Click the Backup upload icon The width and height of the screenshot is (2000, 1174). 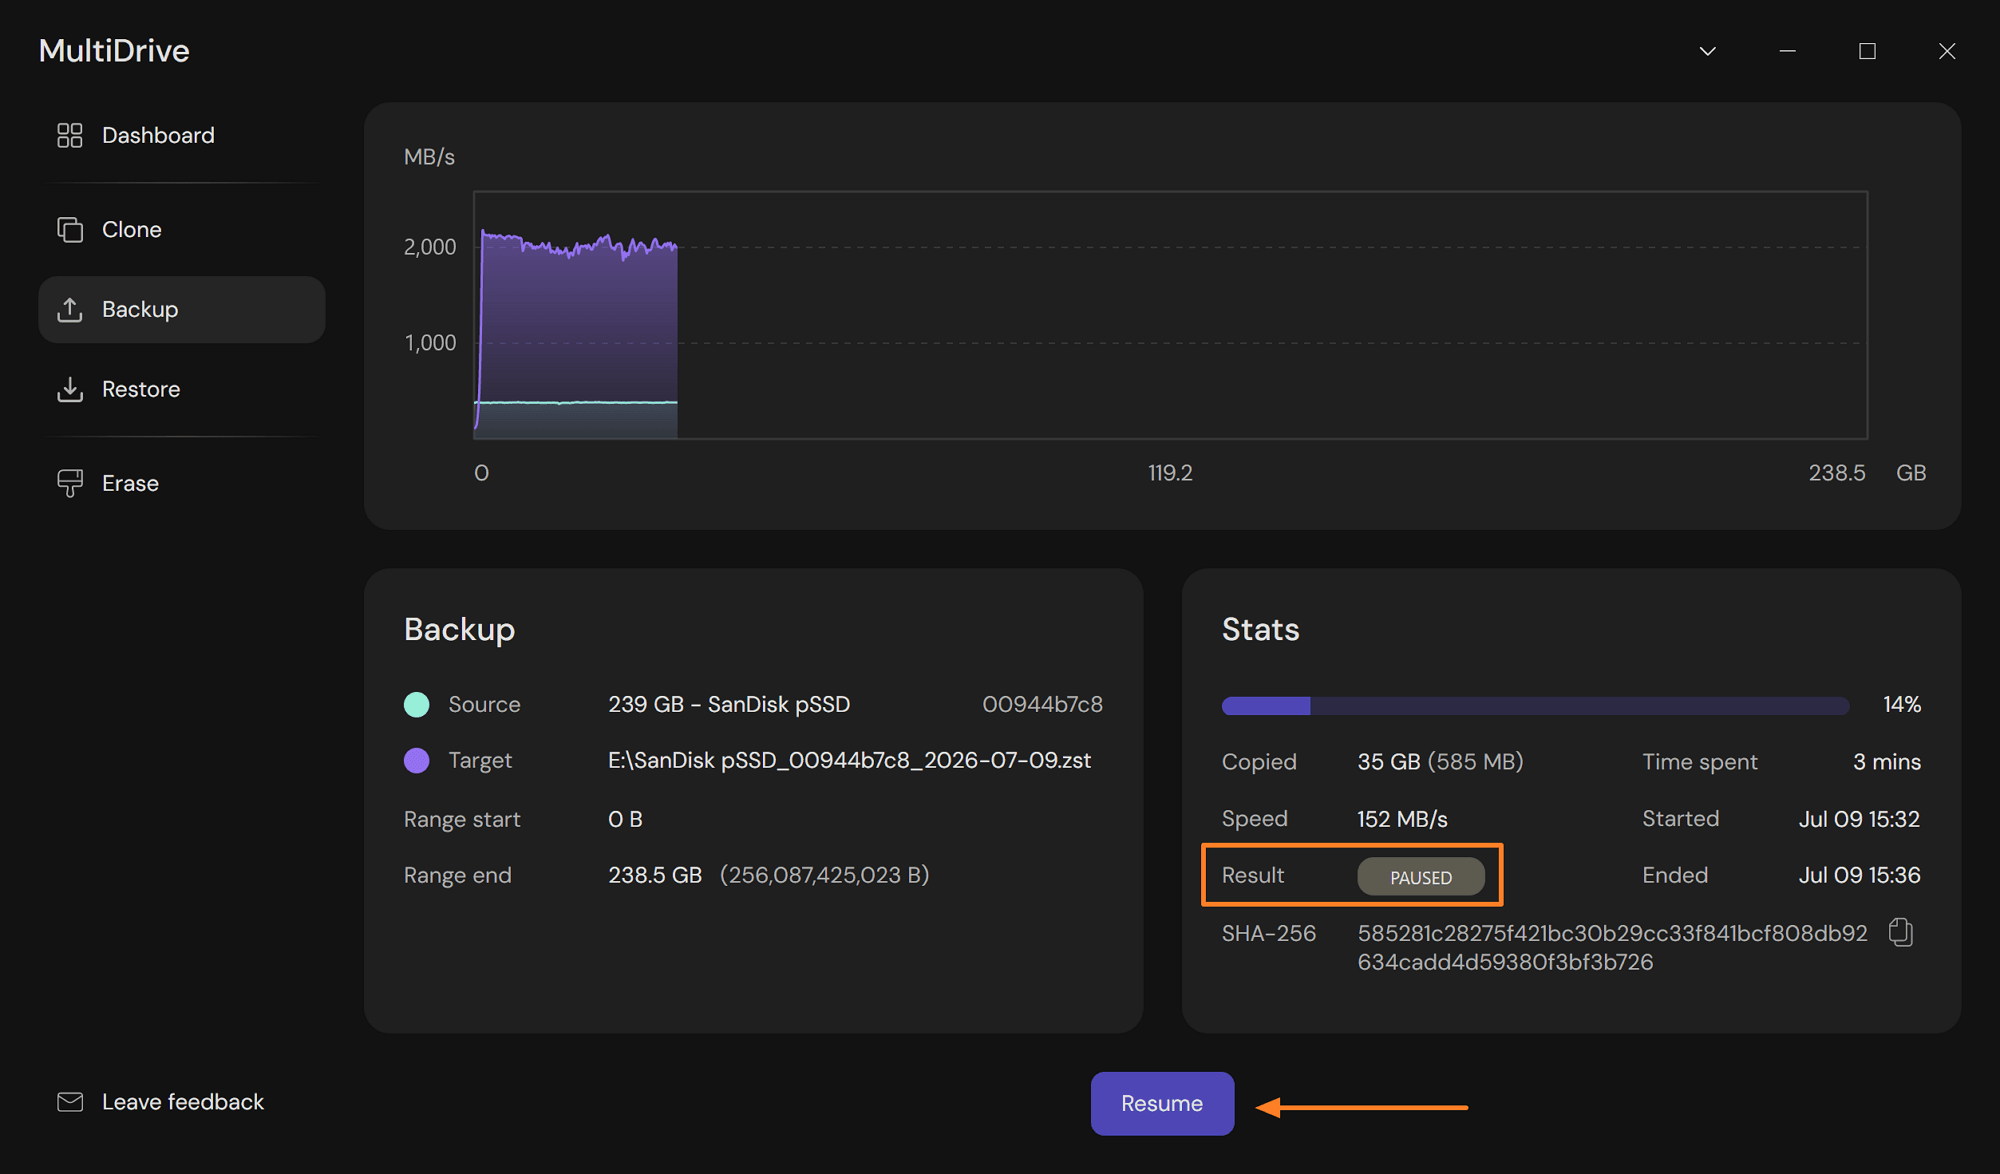(70, 309)
